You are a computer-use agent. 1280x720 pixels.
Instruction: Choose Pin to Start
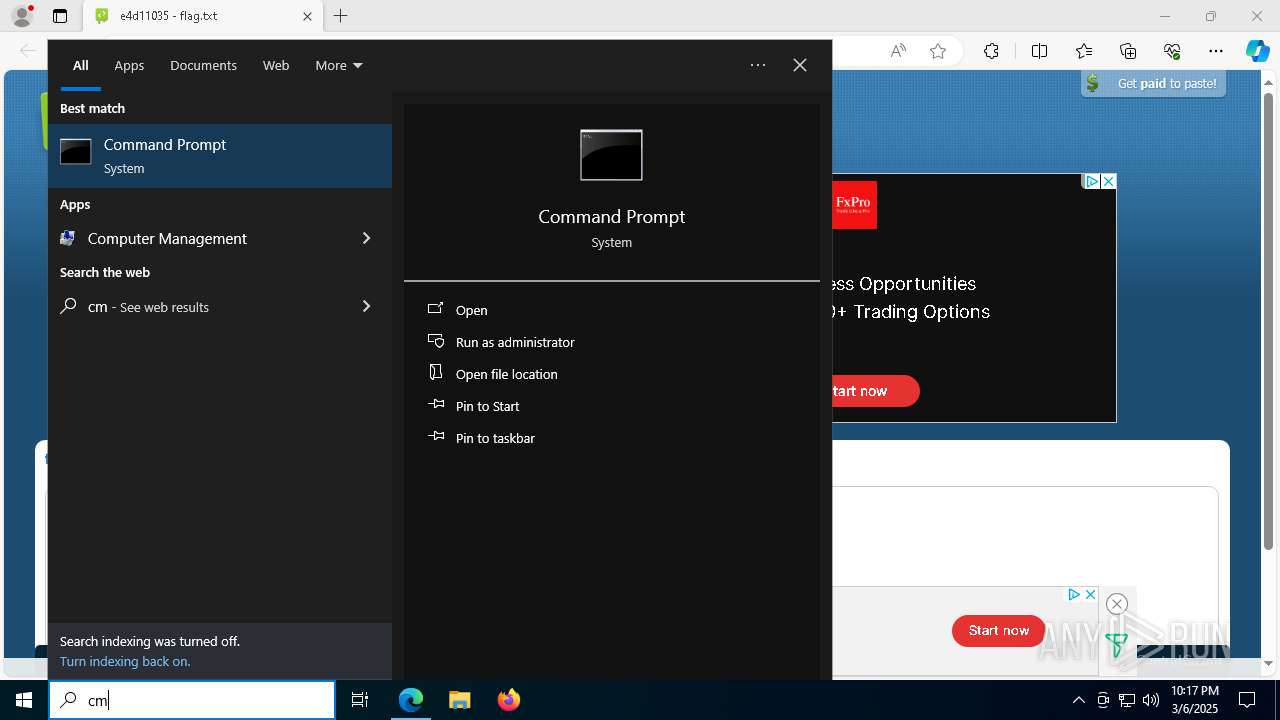click(487, 406)
